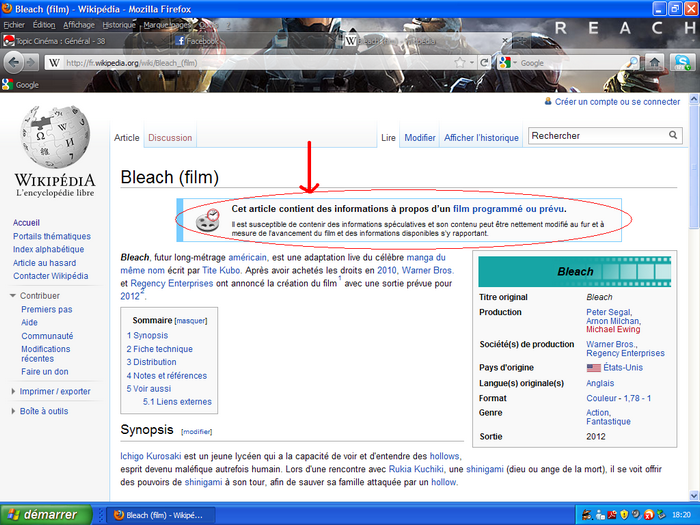Click the film reel clock icon in the notice
The width and height of the screenshot is (700, 525).
[x=208, y=220]
